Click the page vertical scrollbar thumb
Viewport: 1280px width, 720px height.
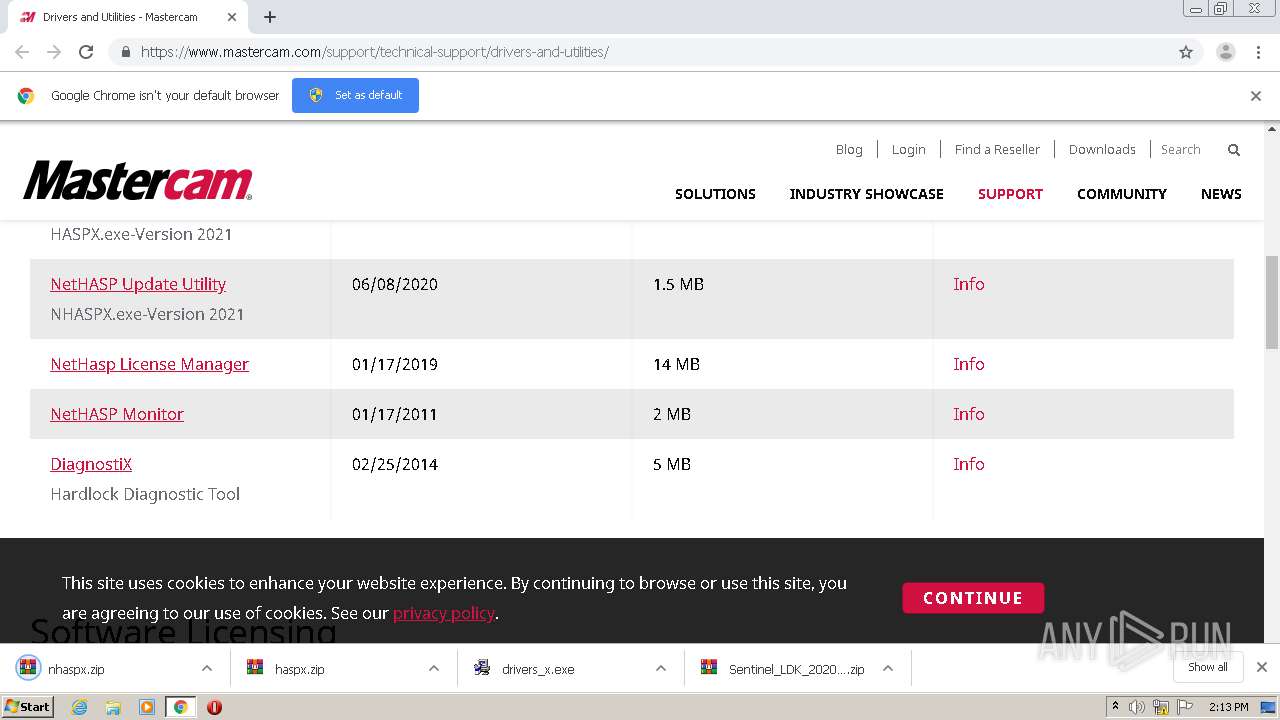click(1272, 303)
